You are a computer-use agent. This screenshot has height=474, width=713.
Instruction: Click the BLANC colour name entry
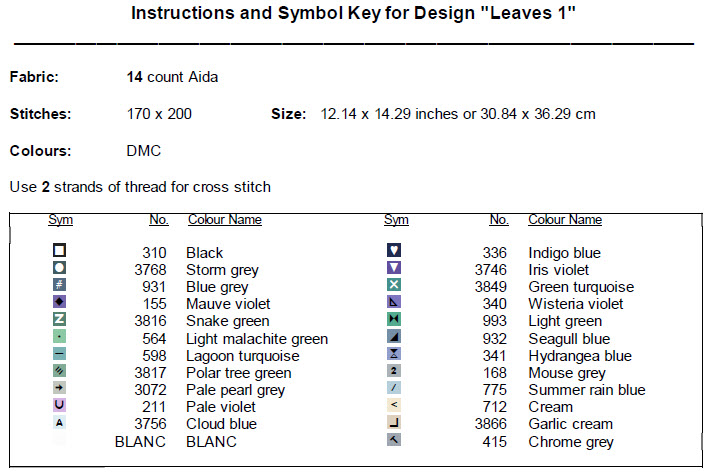(211, 441)
